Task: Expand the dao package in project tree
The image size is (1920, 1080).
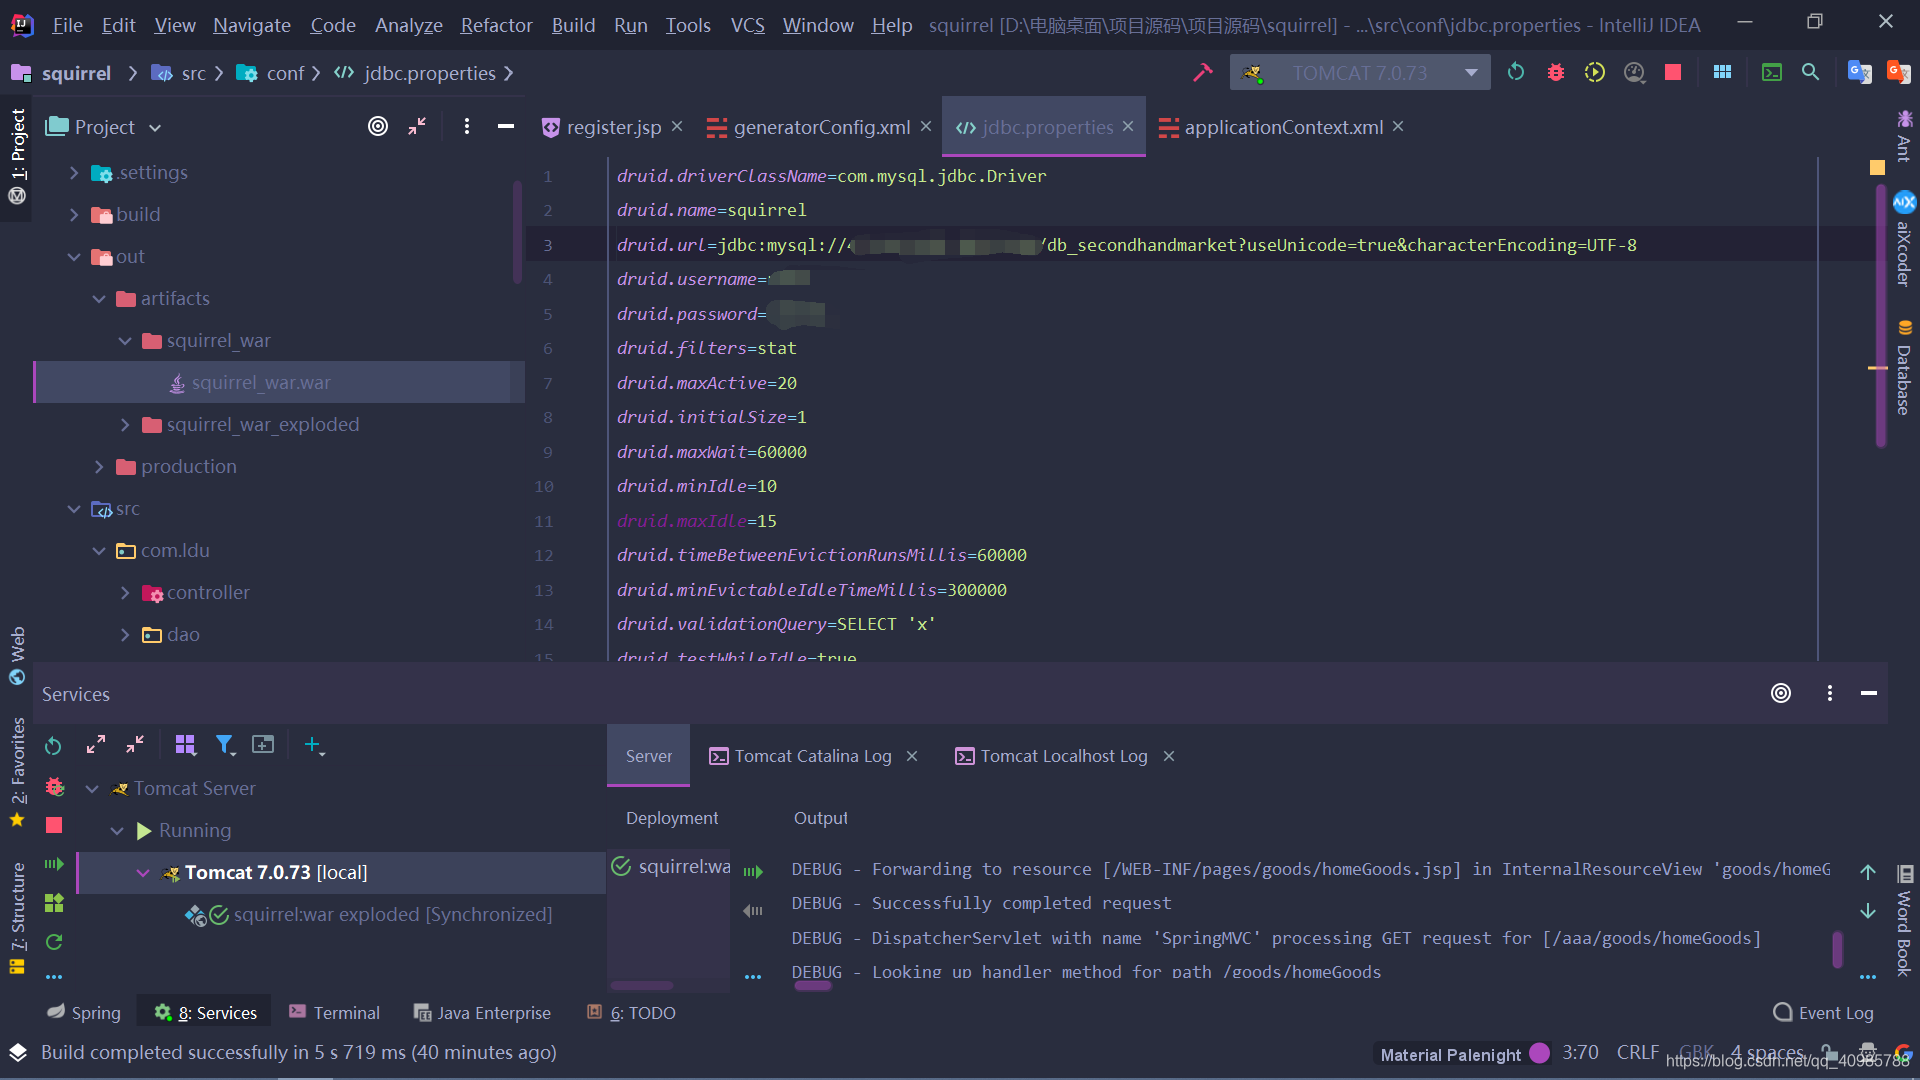Action: tap(124, 634)
